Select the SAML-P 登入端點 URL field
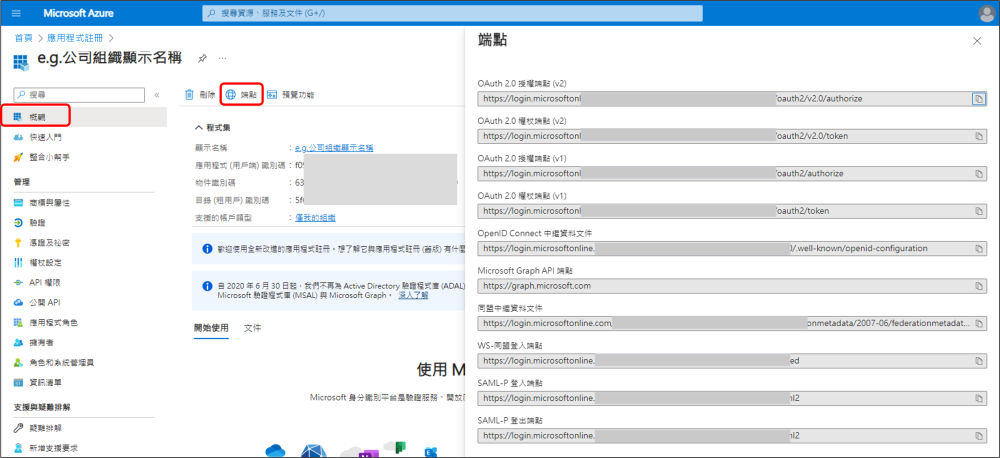This screenshot has height=458, width=1000. point(732,398)
